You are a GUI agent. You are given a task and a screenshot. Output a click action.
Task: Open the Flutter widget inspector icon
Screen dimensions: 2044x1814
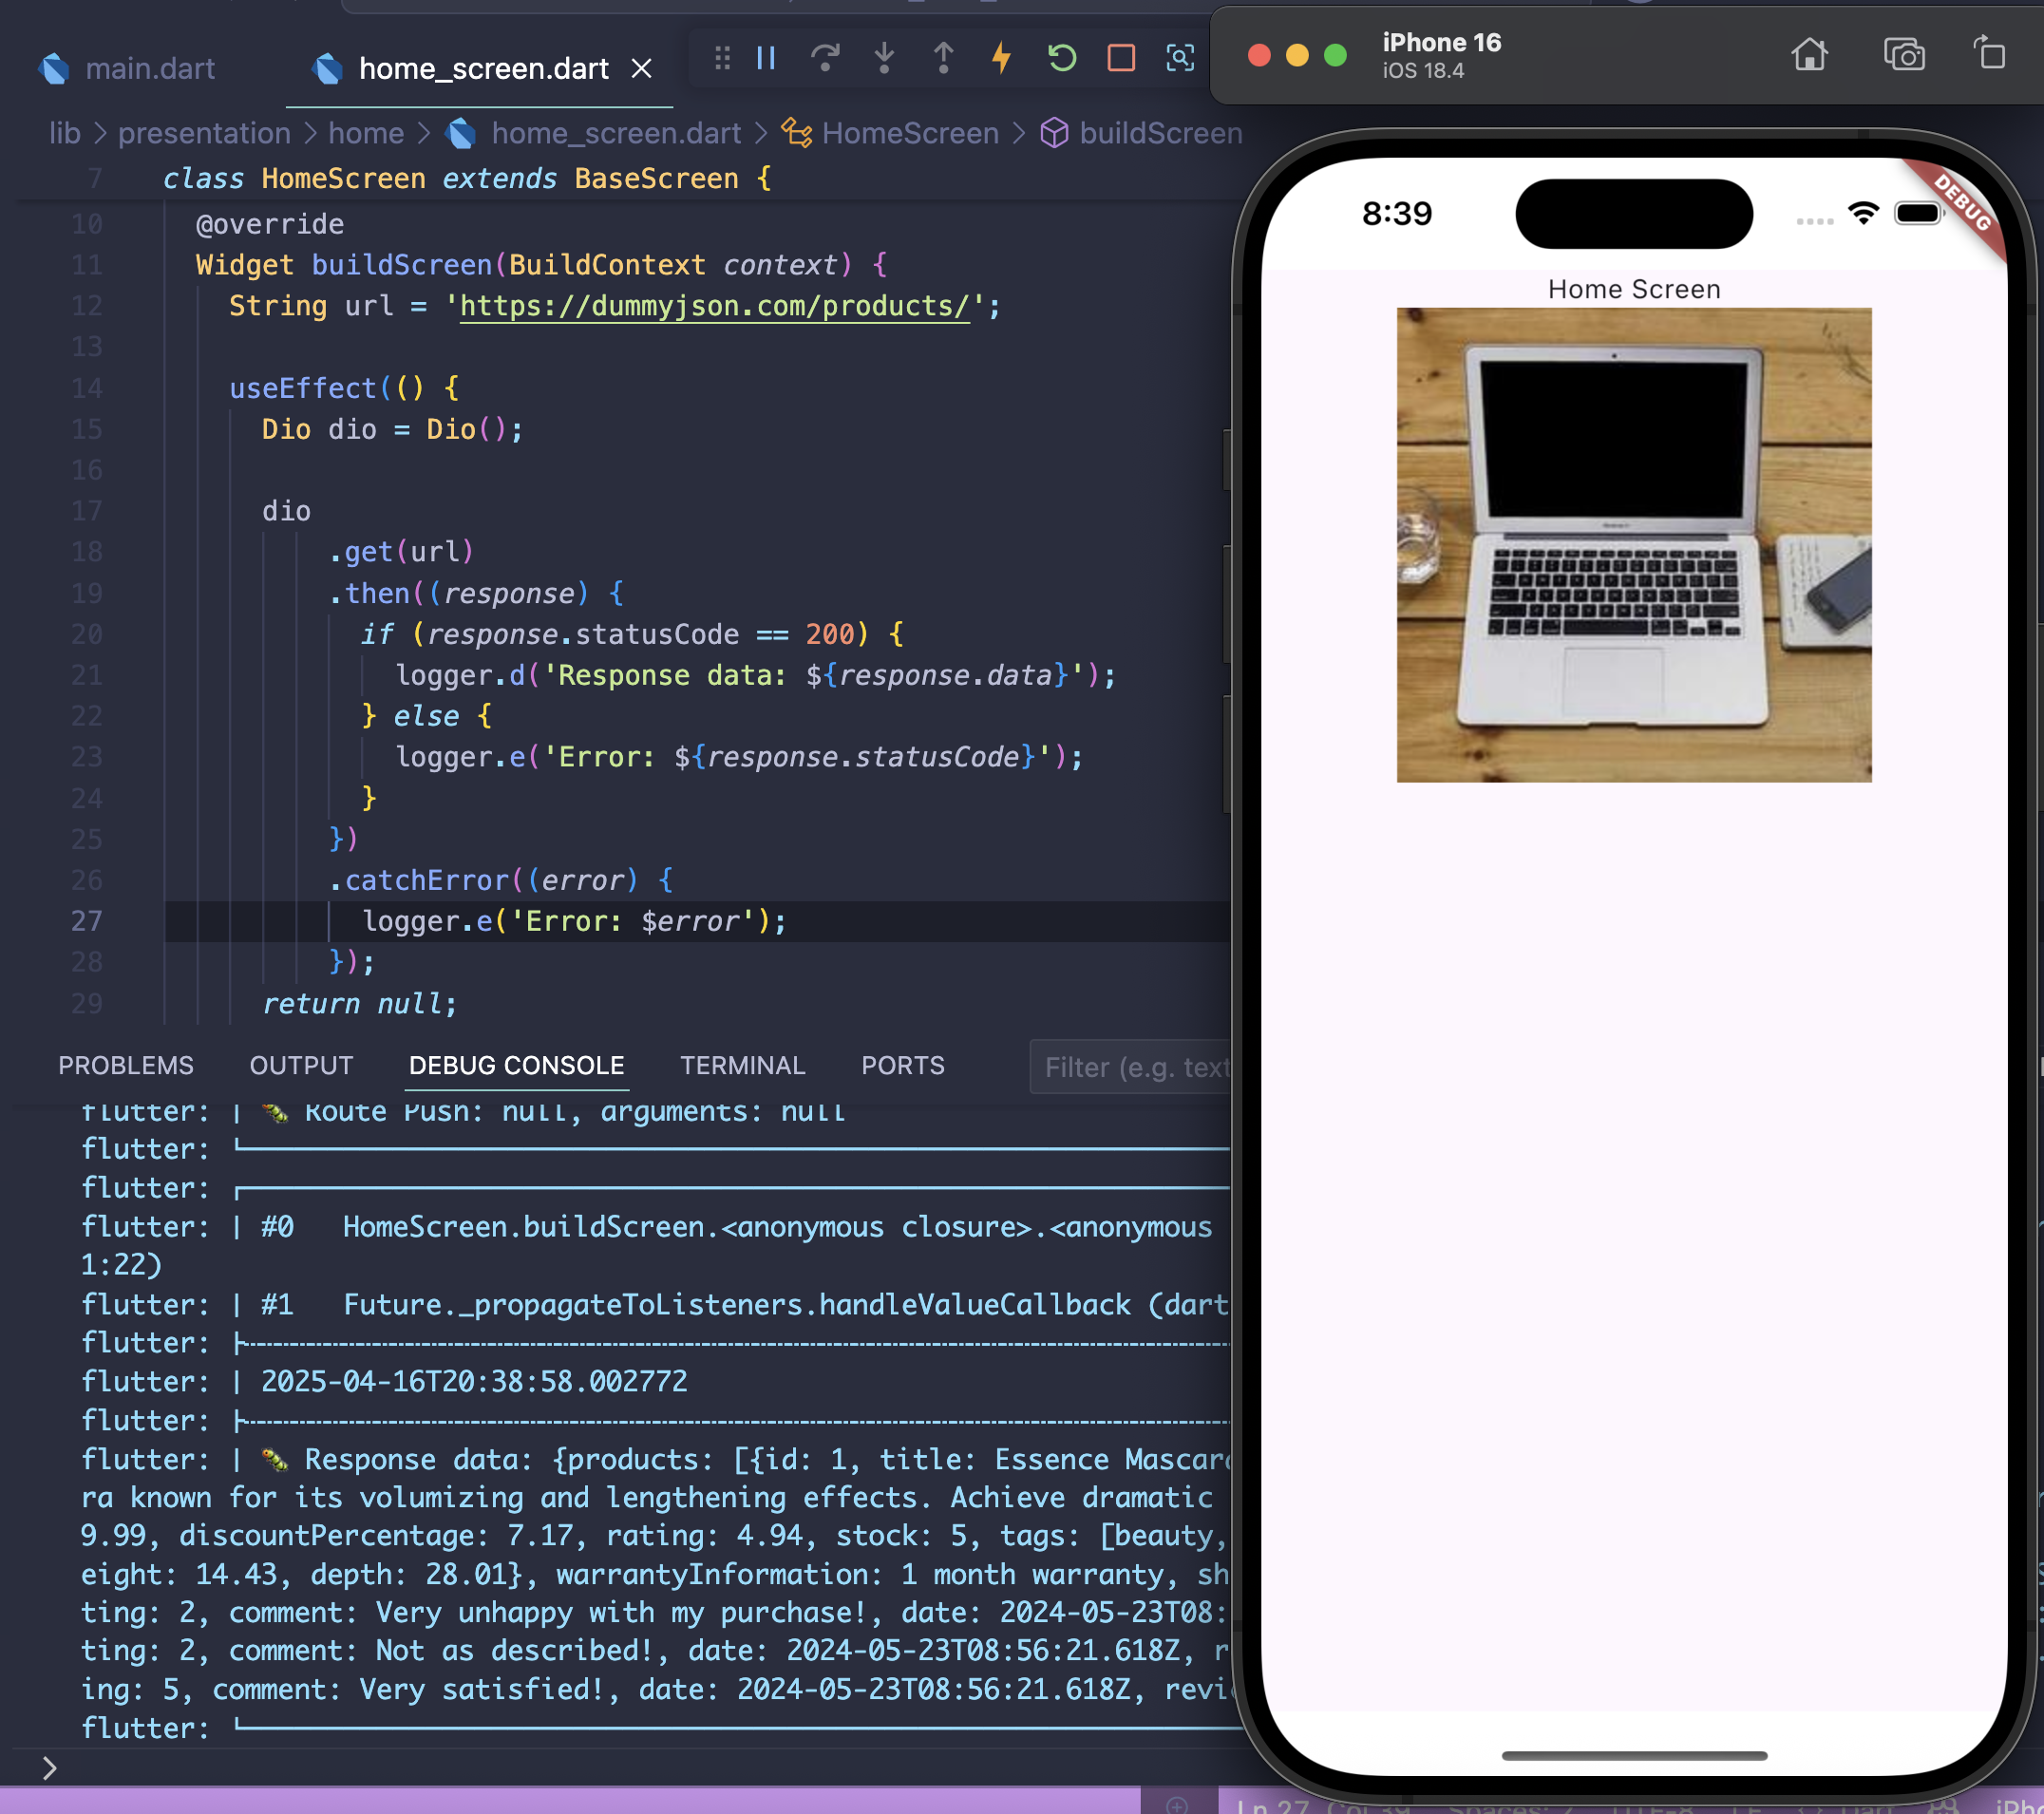tap(1181, 59)
